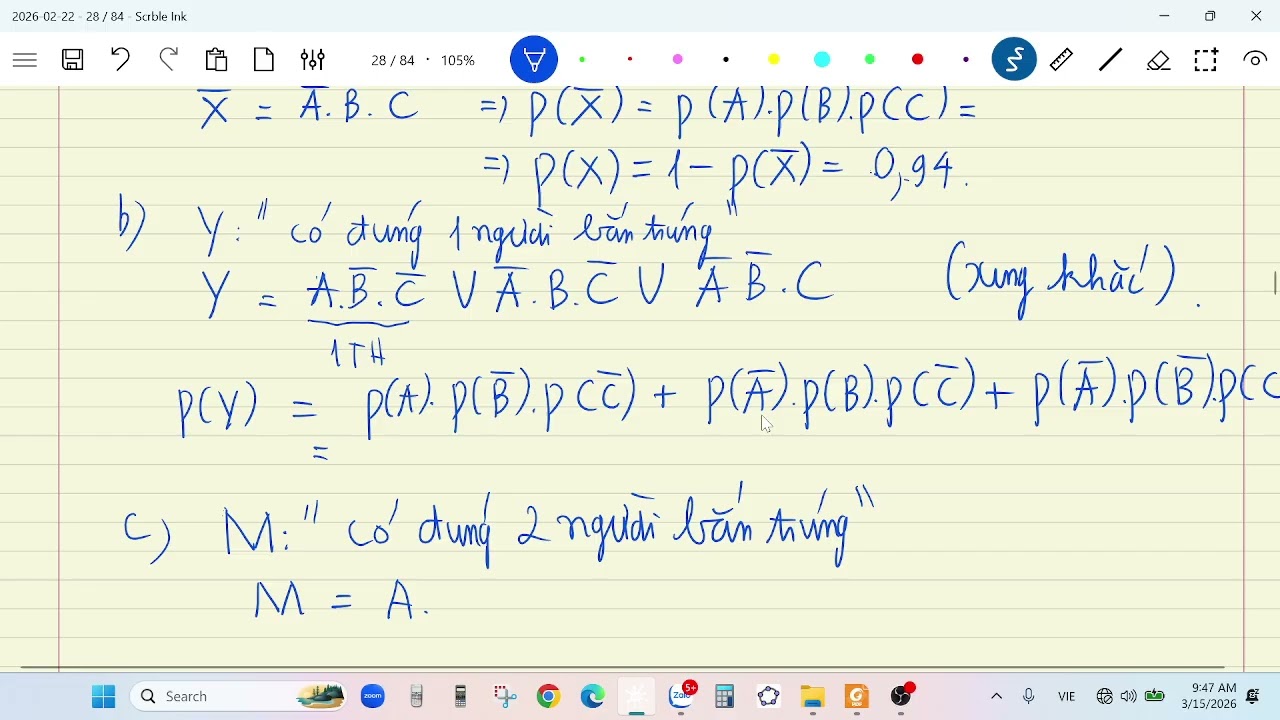Screen dimensions: 1280x720
Task: Open the battery status icon
Action: point(1155,696)
